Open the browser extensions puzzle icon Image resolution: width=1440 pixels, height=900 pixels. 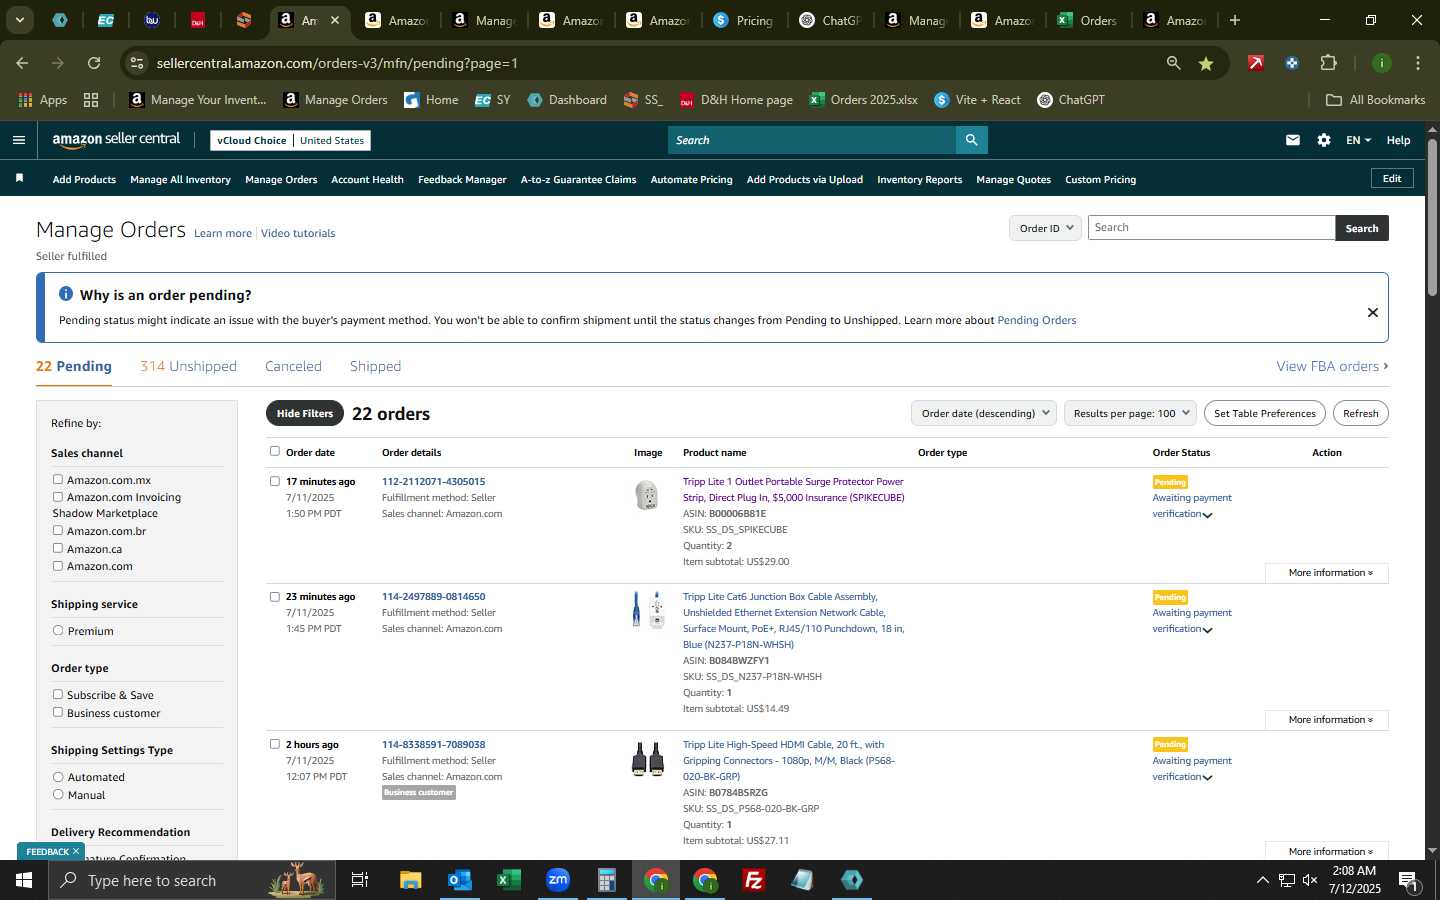pyautogui.click(x=1328, y=63)
